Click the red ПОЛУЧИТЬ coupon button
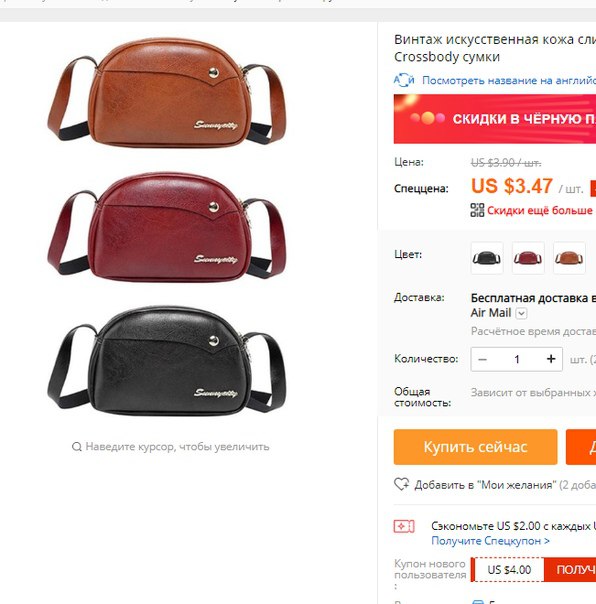The height and width of the screenshot is (604, 596). 570,569
